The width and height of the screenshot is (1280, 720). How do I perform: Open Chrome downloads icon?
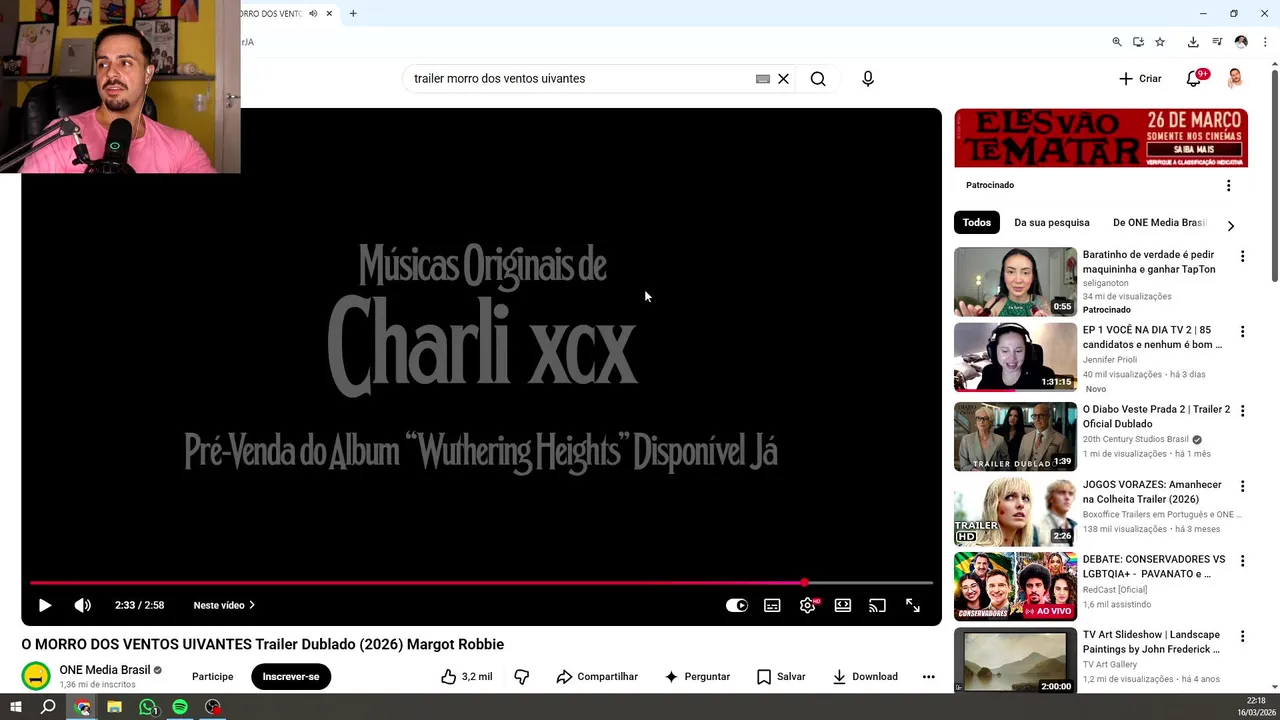pos(1193,42)
